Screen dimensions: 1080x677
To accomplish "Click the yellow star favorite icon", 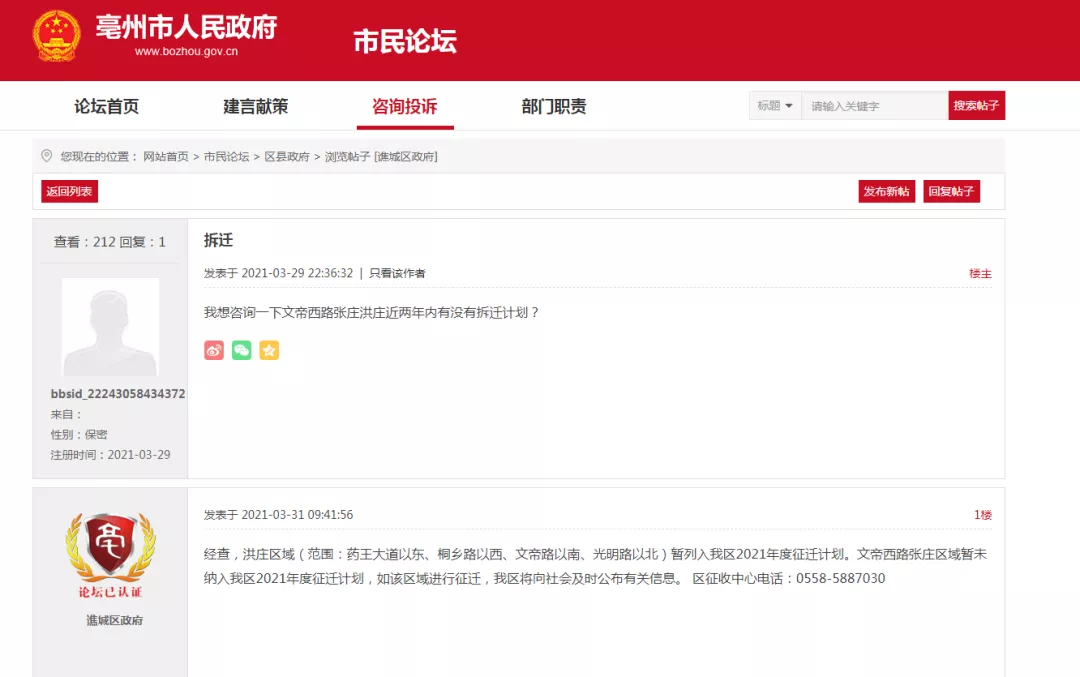I will tap(269, 351).
